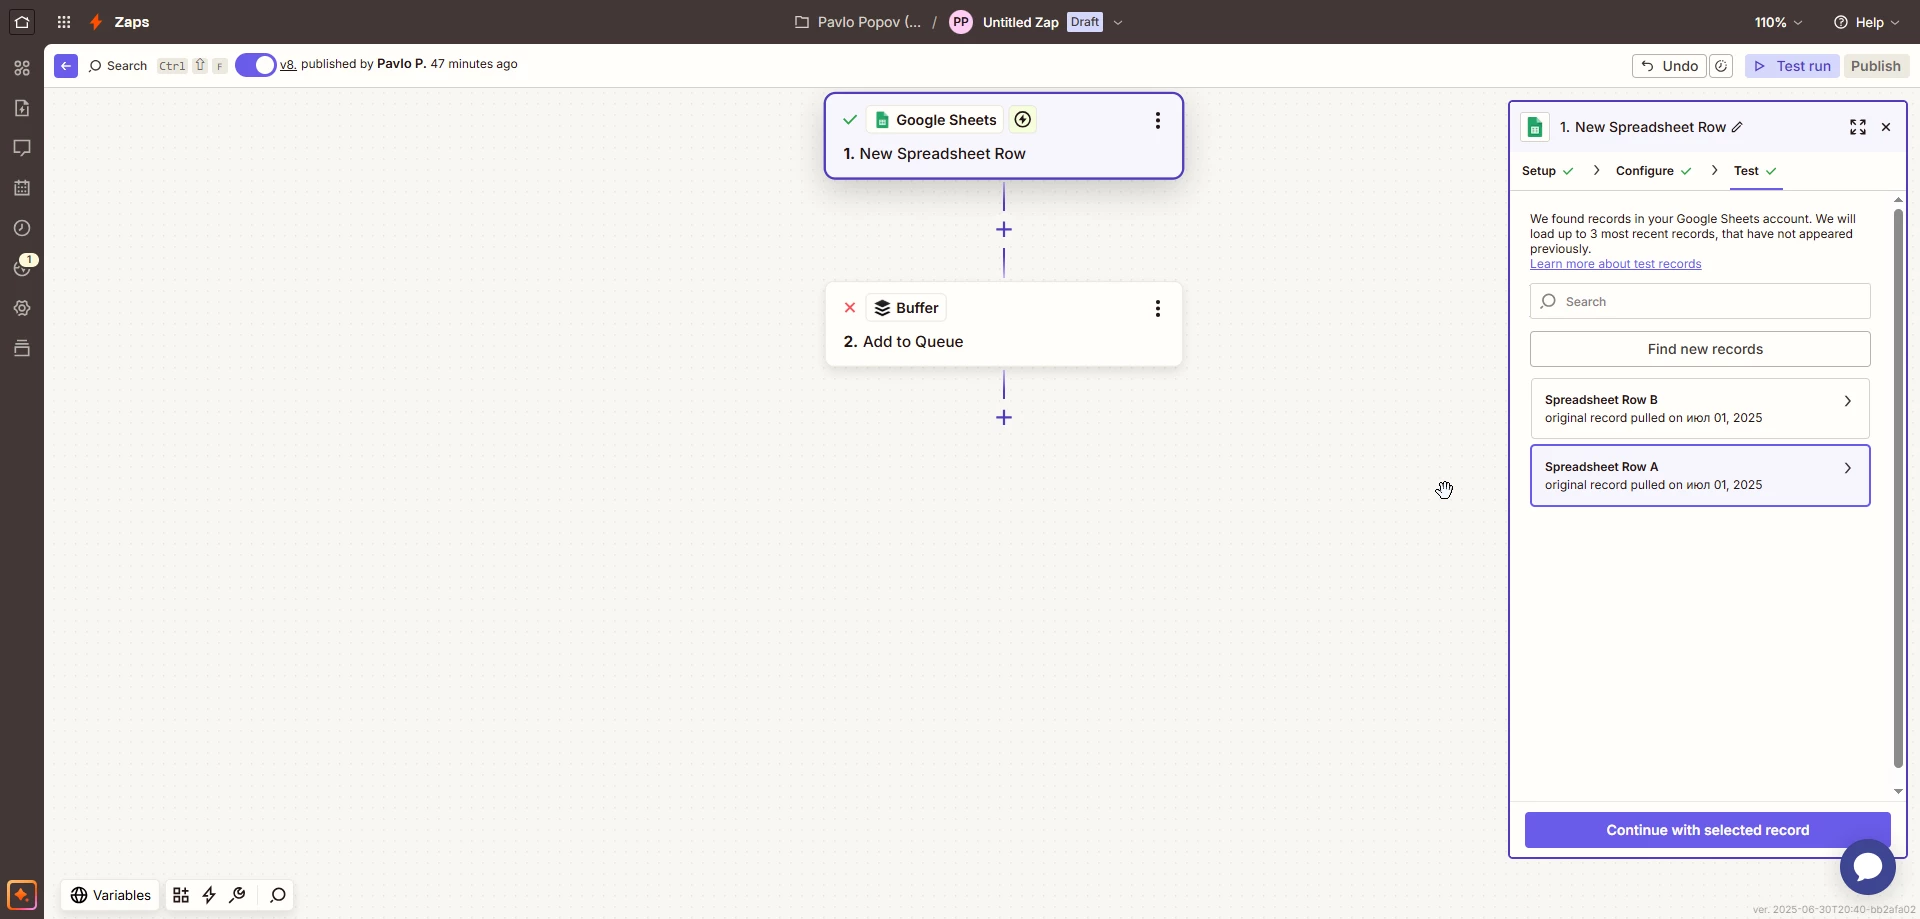This screenshot has height=919, width=1920.
Task: Open the status icon with badge 1
Action: pos(22,267)
